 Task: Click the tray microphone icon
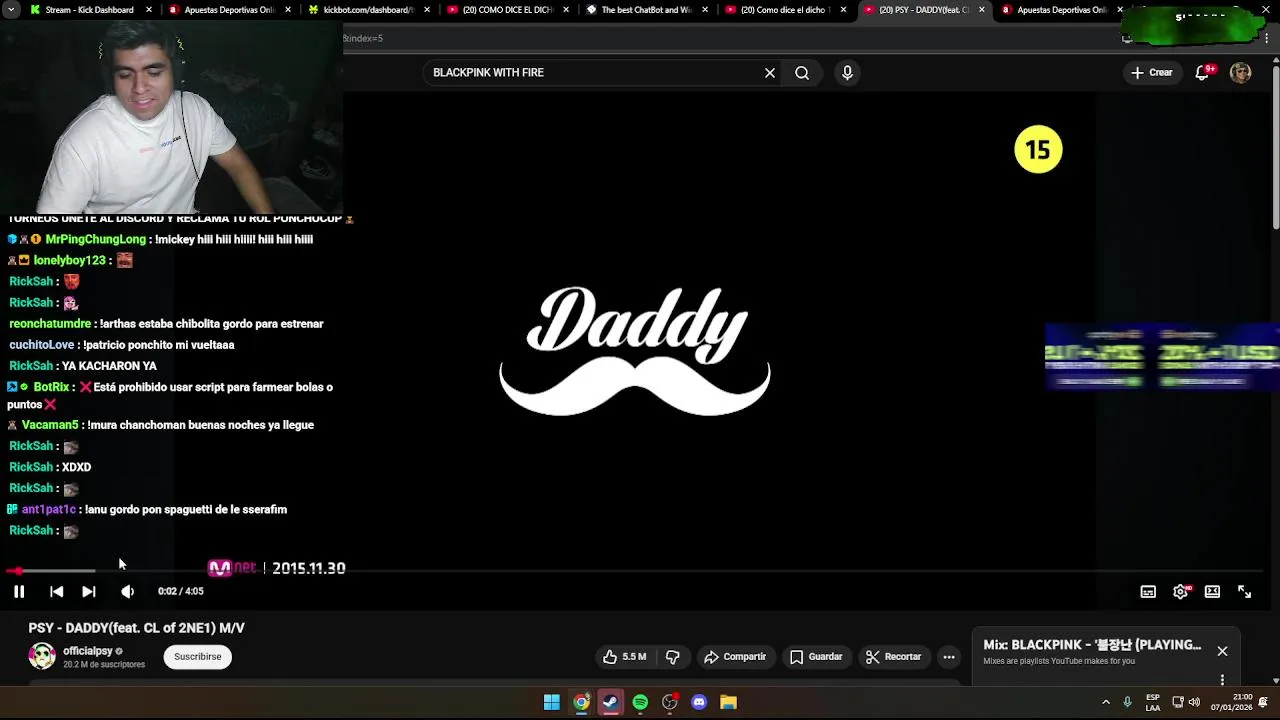click(1128, 702)
